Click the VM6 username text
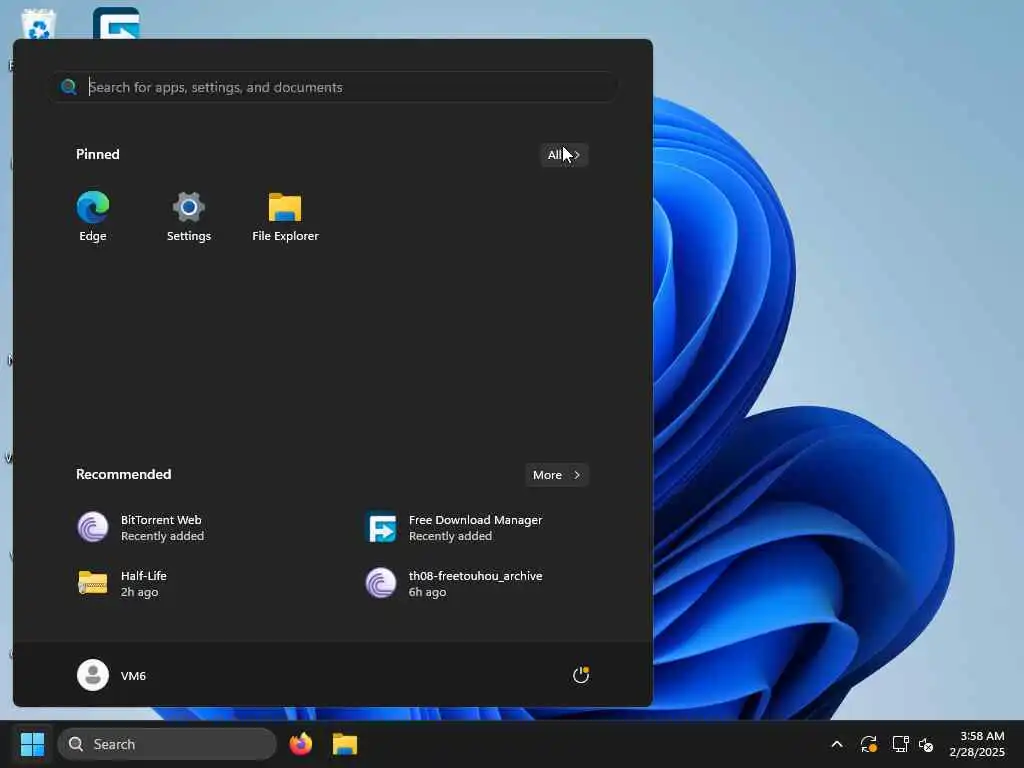 133,676
